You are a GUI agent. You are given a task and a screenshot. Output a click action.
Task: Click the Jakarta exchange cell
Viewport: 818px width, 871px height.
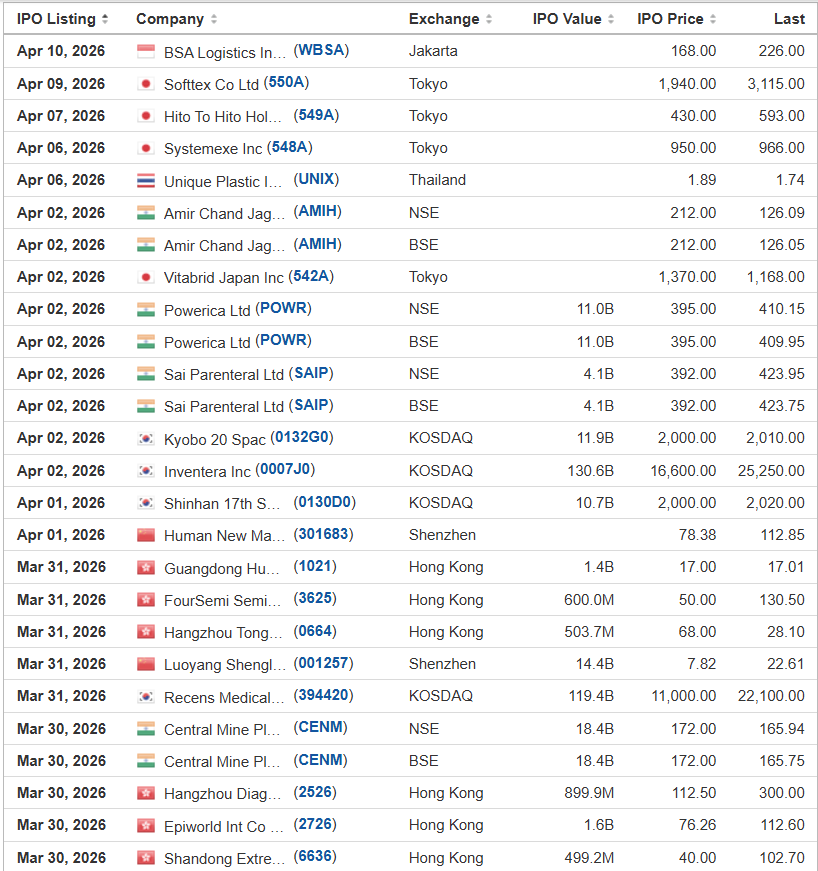tap(433, 51)
